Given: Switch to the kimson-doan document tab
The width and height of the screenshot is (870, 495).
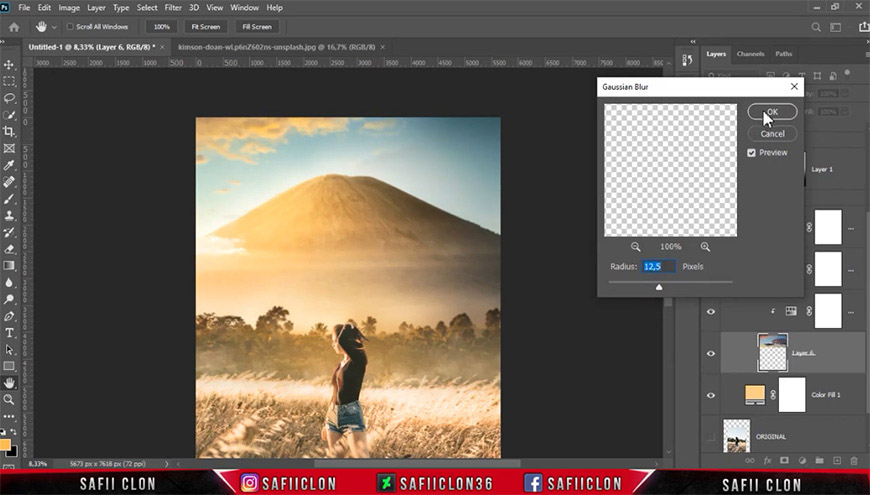Looking at the screenshot, I should (276, 47).
